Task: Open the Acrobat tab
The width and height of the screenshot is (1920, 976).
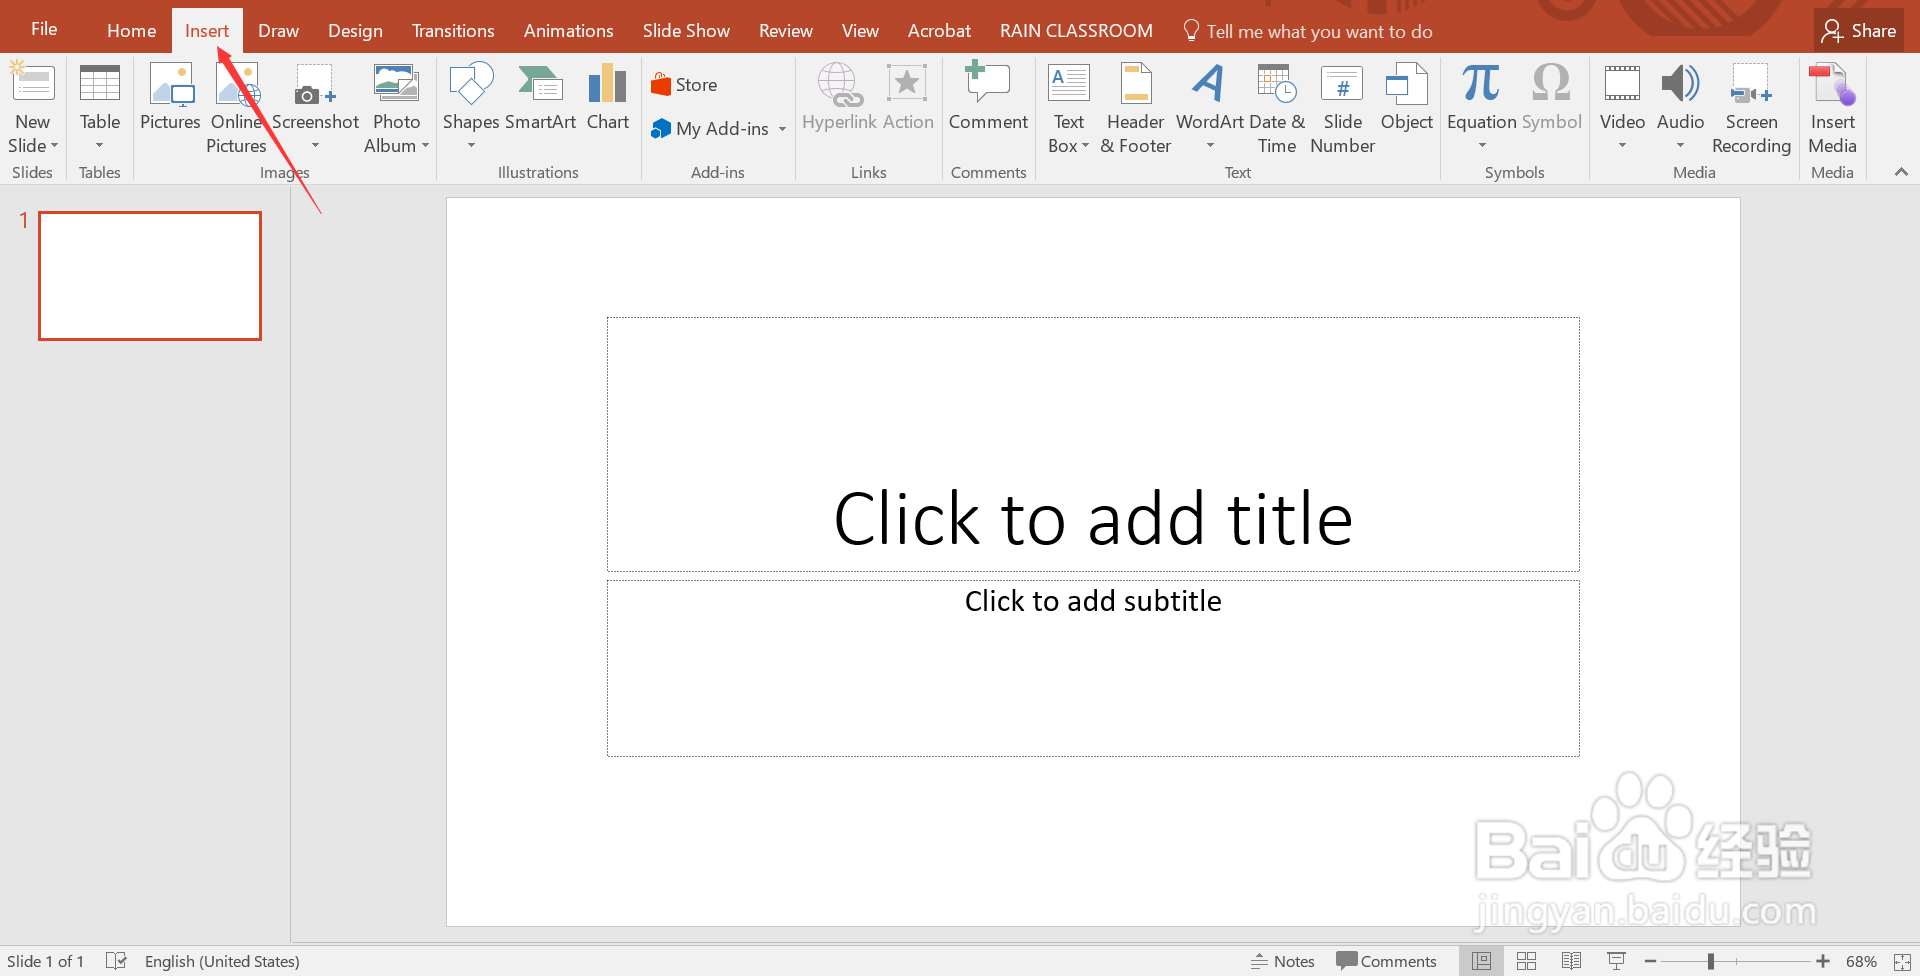Action: 939,31
